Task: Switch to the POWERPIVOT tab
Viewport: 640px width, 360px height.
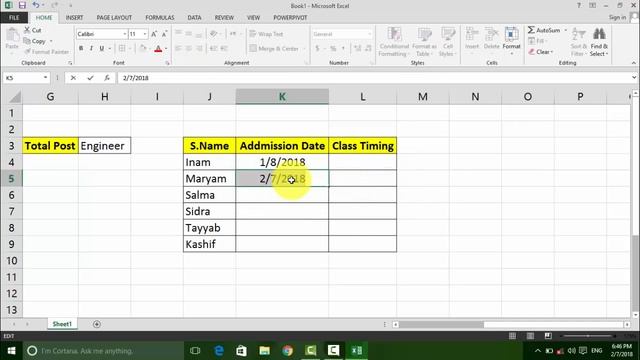Action: (290, 18)
